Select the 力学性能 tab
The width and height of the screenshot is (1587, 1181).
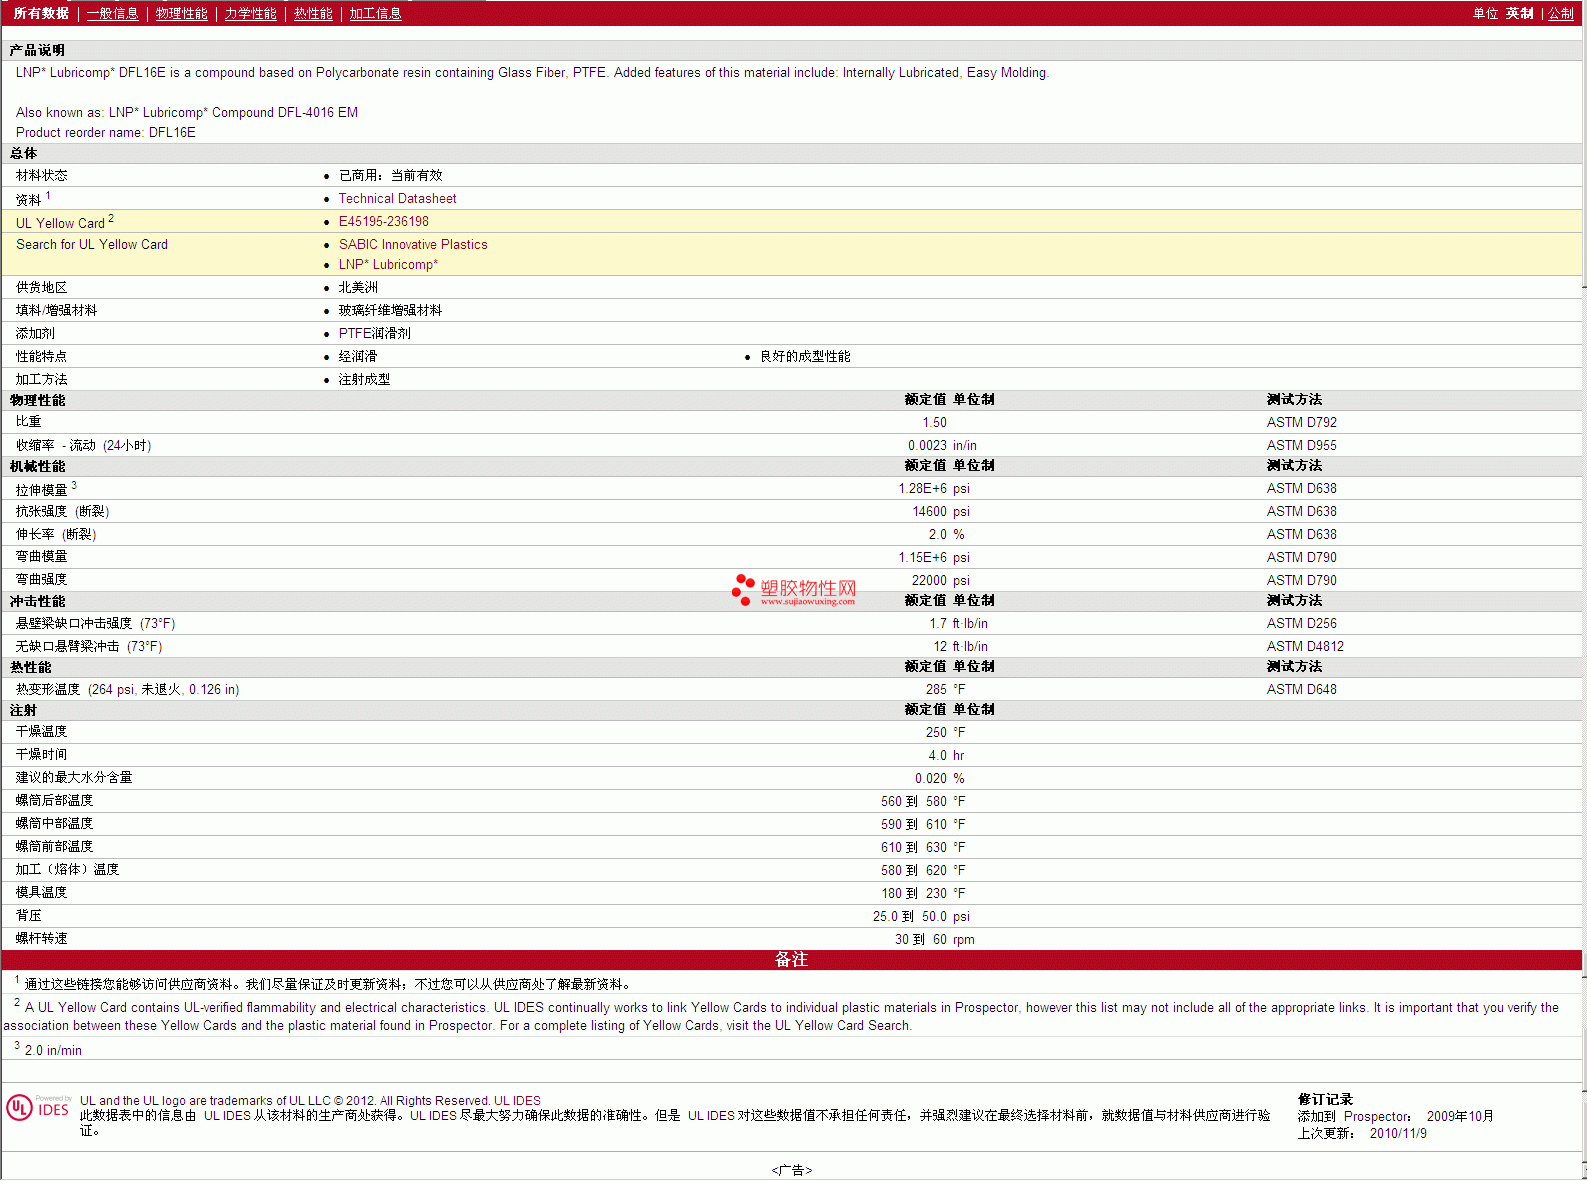(250, 13)
